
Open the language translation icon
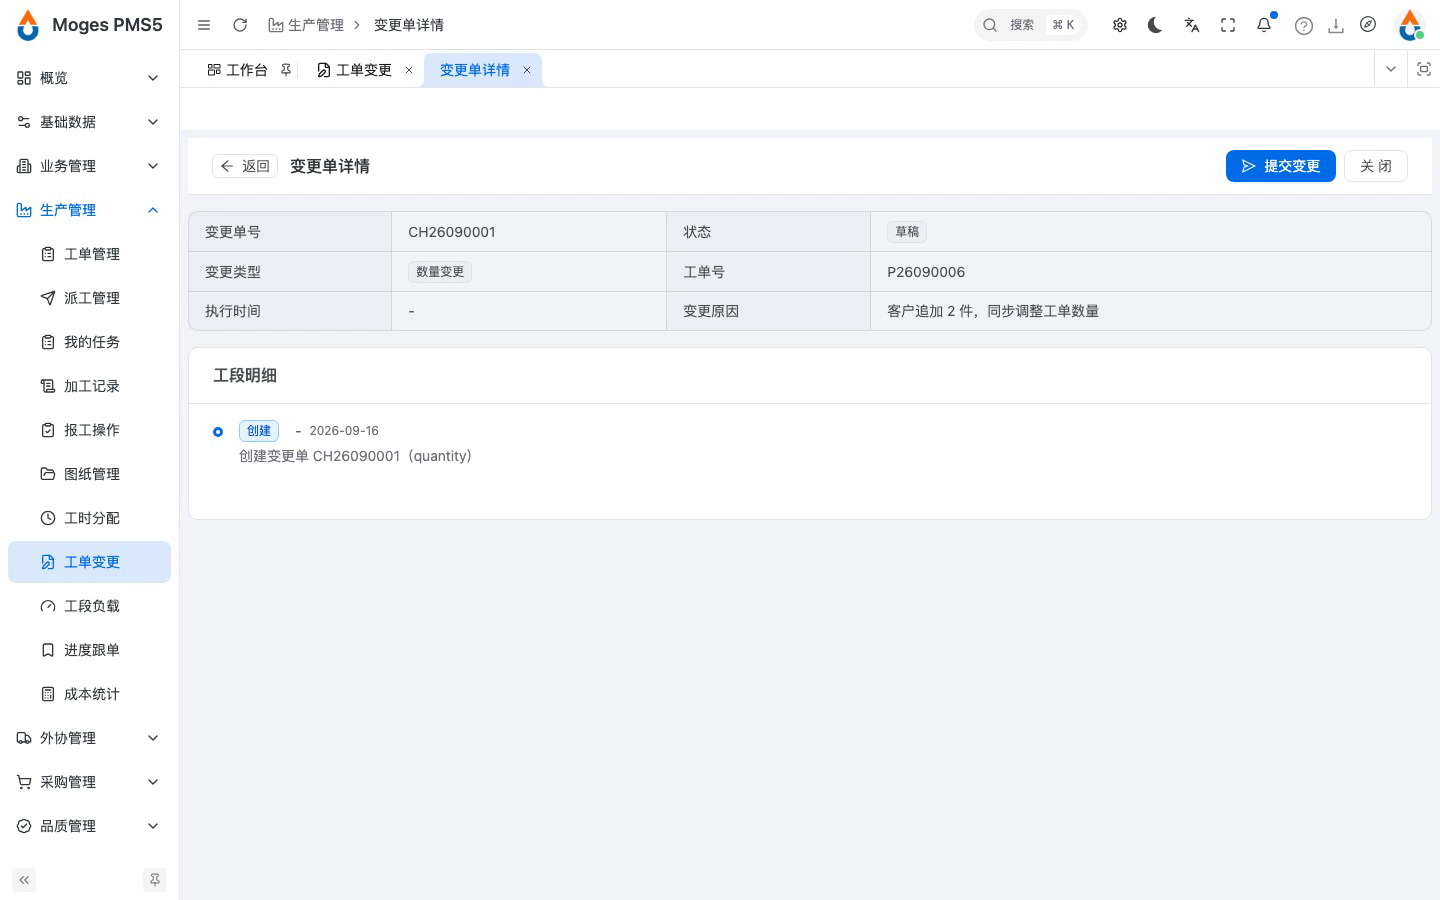pos(1192,25)
